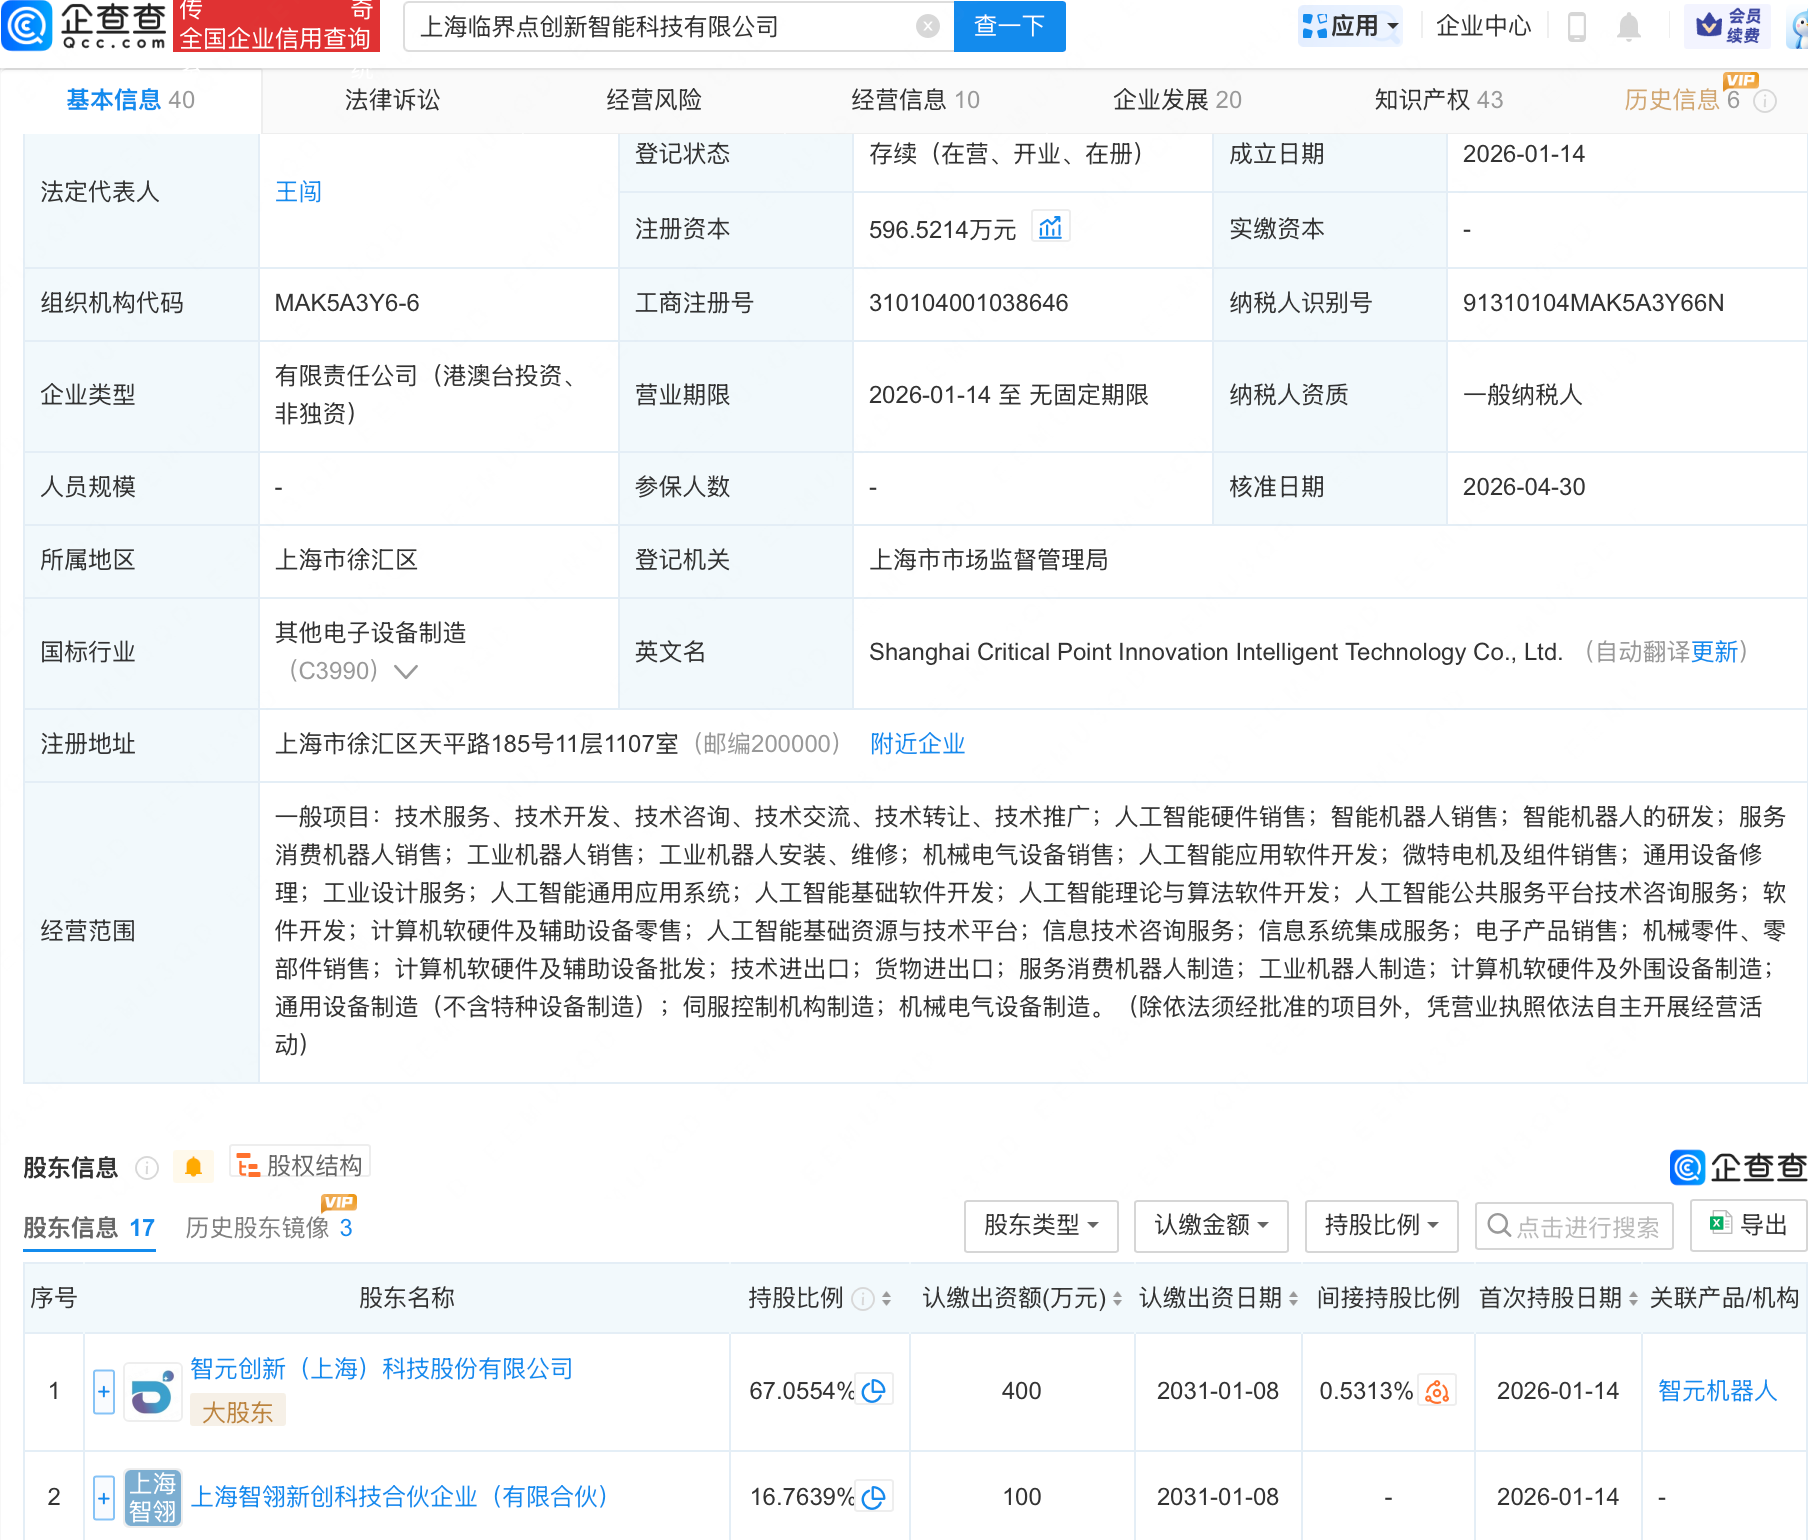
Task: Click pie chart icon beside 16.7639%
Action: 873,1497
